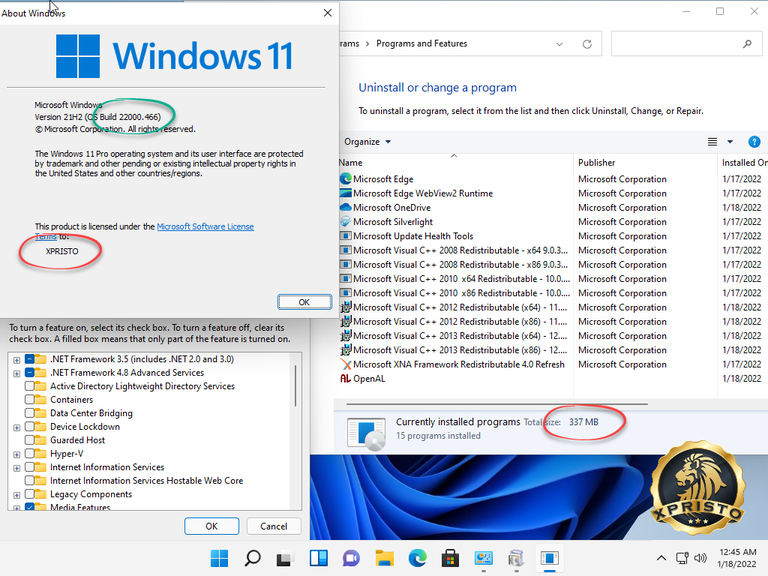The image size is (768, 576).
Task: Click the Control Panel search field
Action: click(686, 44)
